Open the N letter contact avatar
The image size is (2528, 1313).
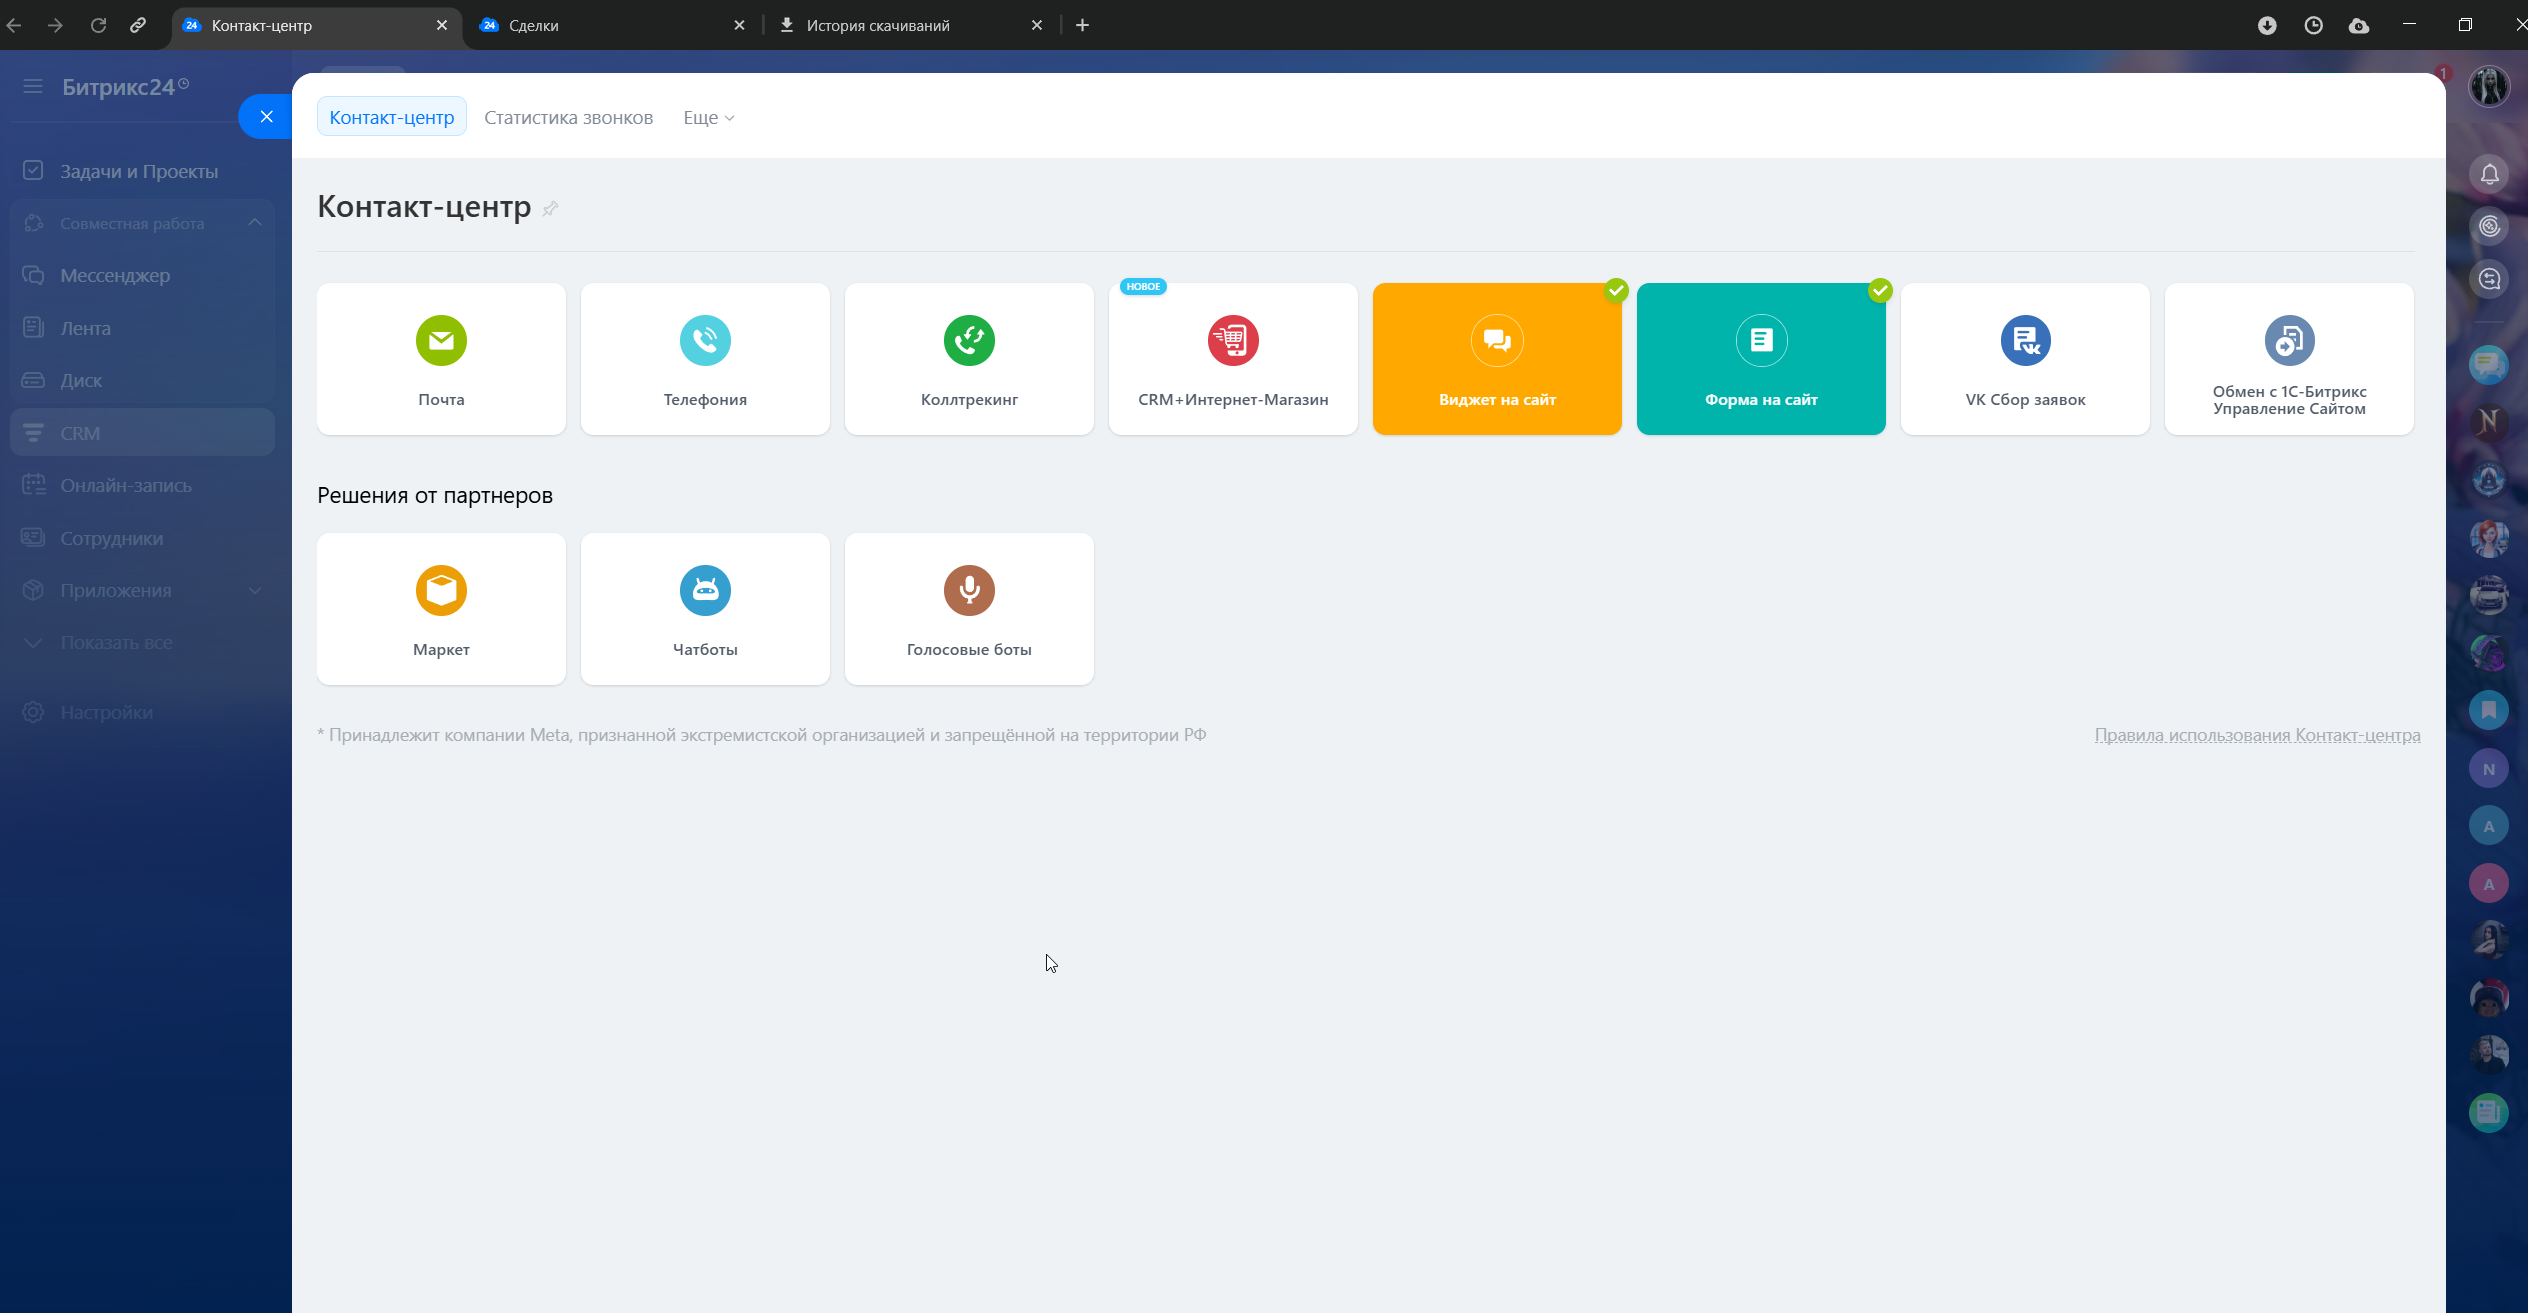point(2489,768)
